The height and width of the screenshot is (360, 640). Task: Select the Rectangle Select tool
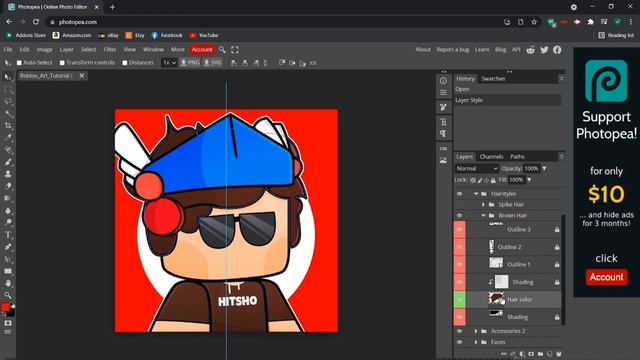(x=8, y=89)
